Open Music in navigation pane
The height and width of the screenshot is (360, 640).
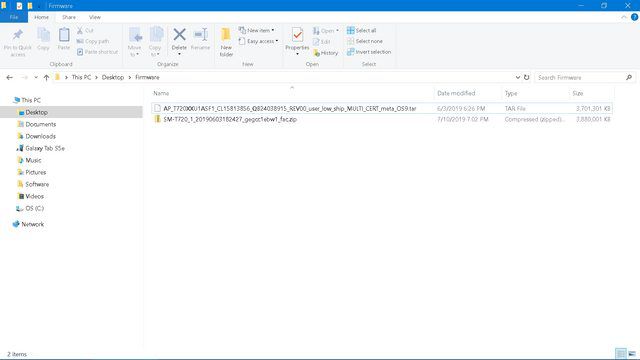pos(29,160)
